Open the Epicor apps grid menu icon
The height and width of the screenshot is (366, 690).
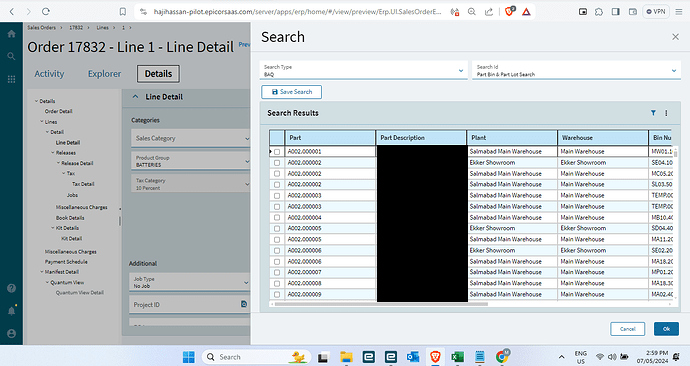pos(11,79)
